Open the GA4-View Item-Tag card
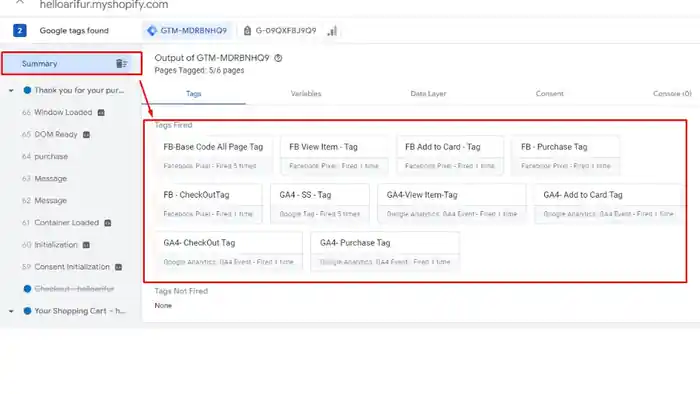This screenshot has width=700, height=394. coord(452,203)
